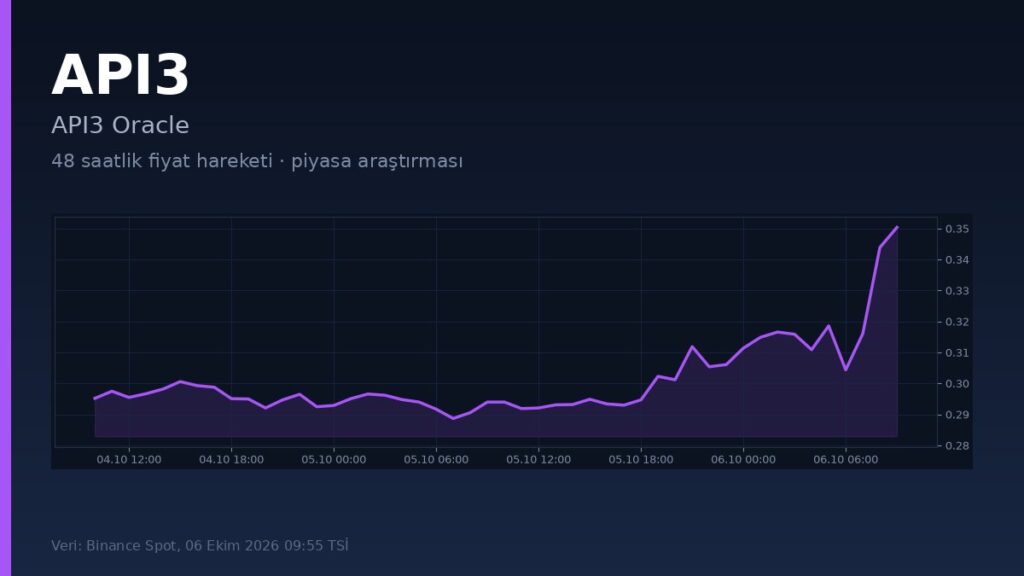Click the 0.32 price axis label

point(957,322)
